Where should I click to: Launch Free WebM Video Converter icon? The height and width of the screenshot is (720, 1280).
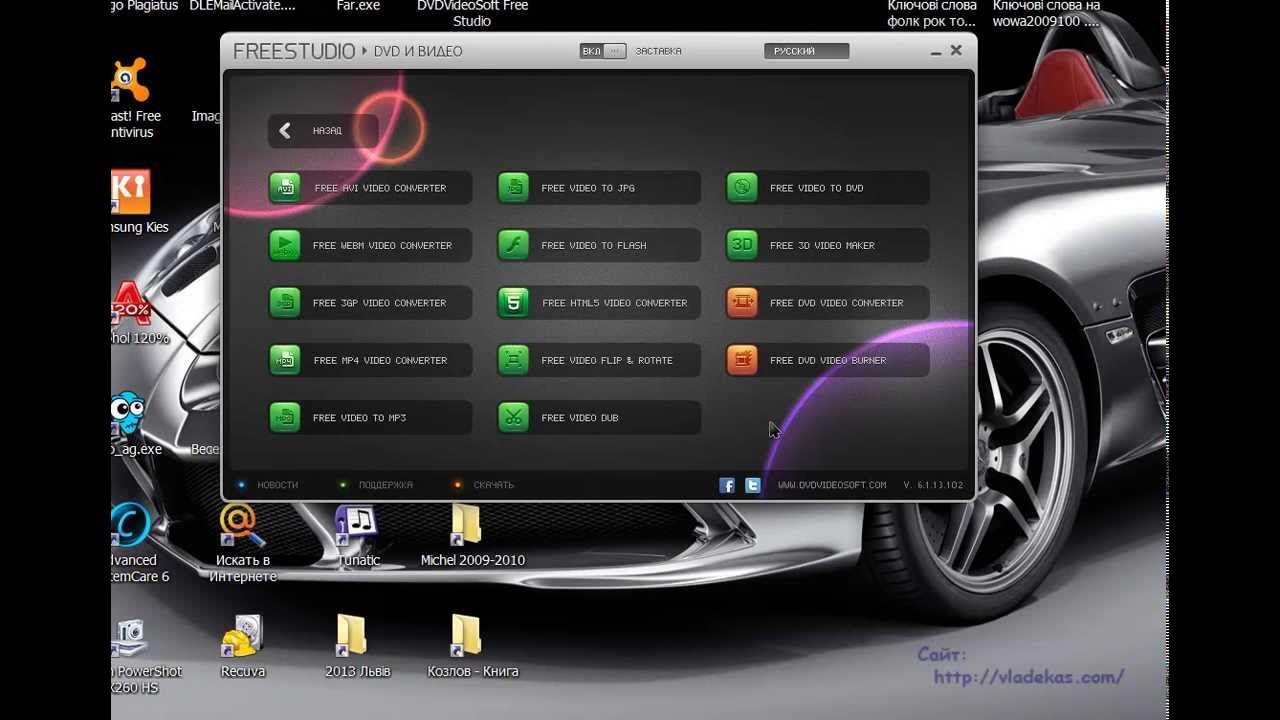tap(285, 245)
